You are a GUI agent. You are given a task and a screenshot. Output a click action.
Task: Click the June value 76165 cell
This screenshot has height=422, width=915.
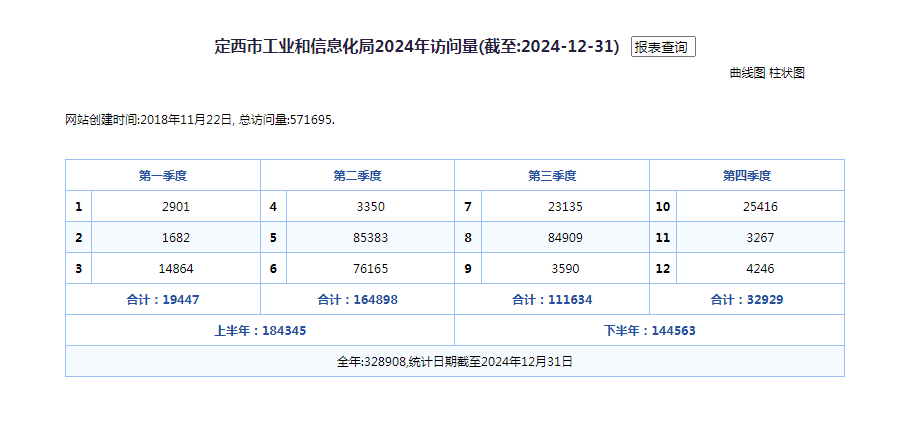370,269
